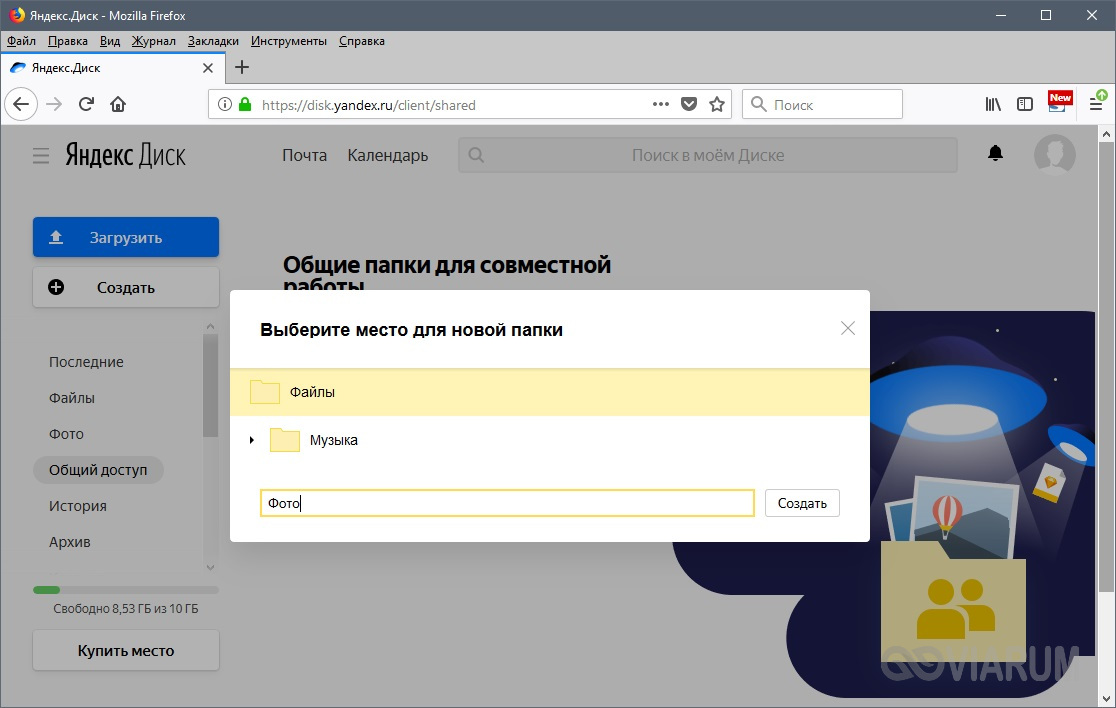Go back using the browser back arrow
This screenshot has height=708, width=1116.
[21, 105]
